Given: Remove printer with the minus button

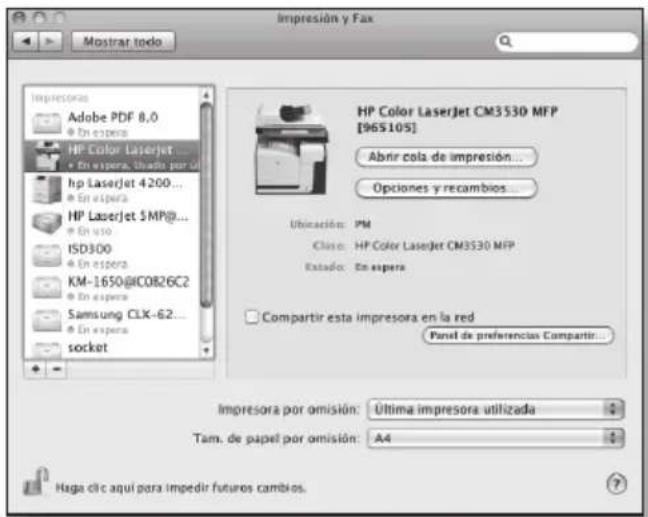Looking at the screenshot, I should (57, 369).
